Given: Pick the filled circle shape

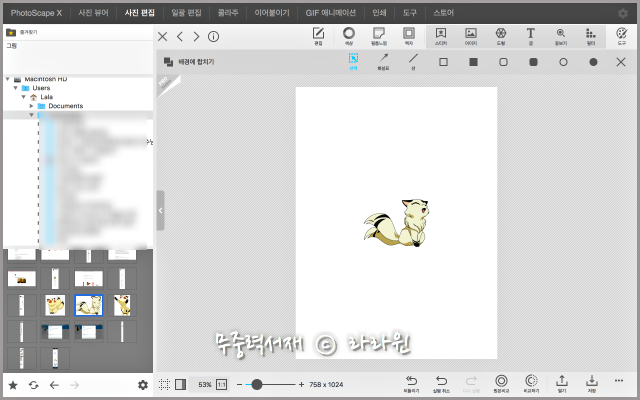Looking at the screenshot, I should (x=593, y=62).
